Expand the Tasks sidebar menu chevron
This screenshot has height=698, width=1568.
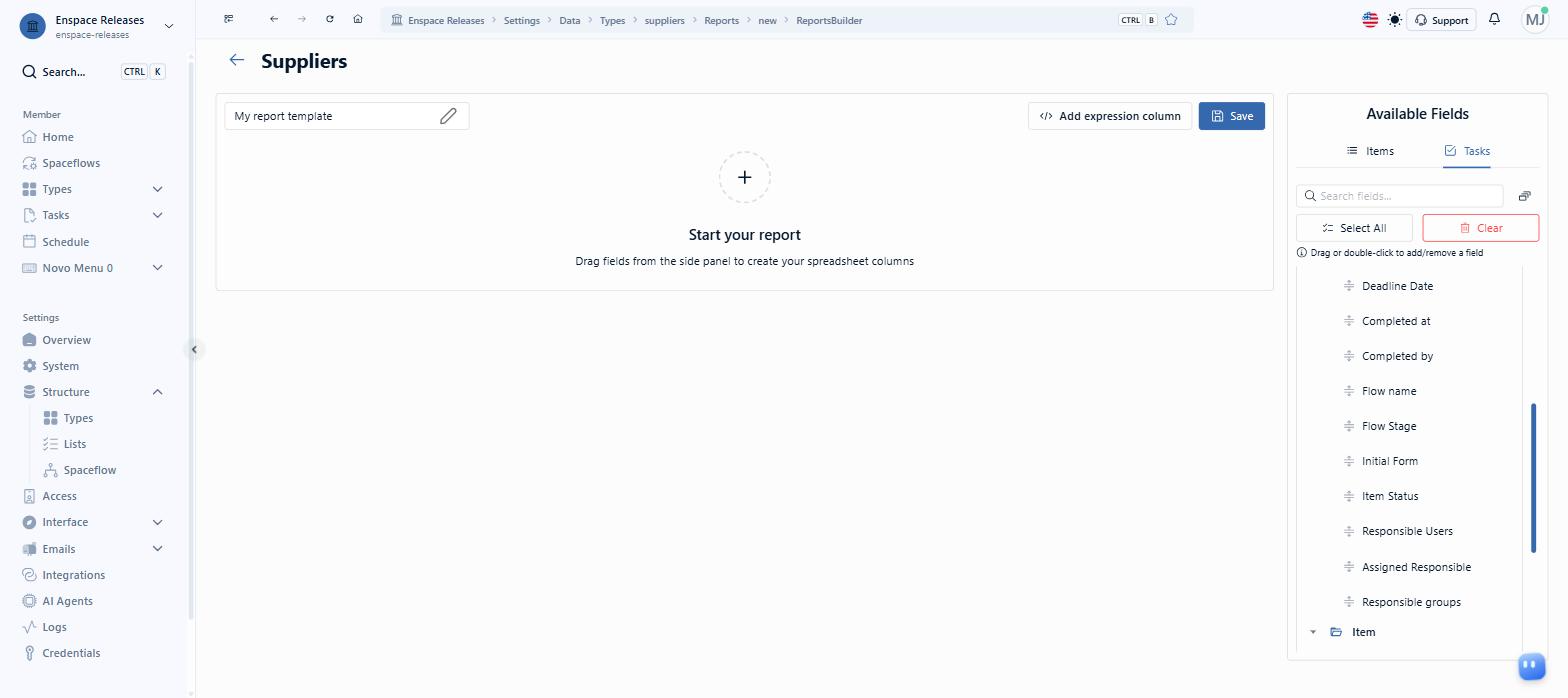coord(157,215)
